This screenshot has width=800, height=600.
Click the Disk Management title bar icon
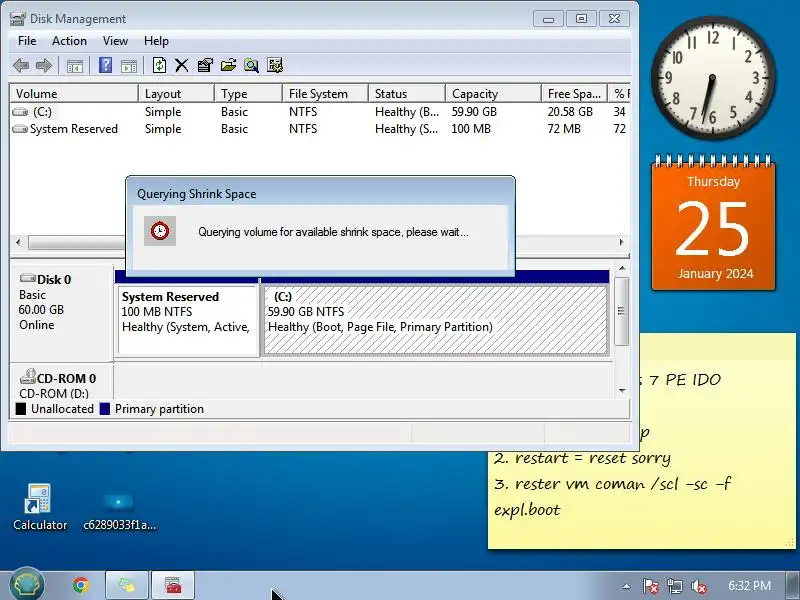[18, 19]
